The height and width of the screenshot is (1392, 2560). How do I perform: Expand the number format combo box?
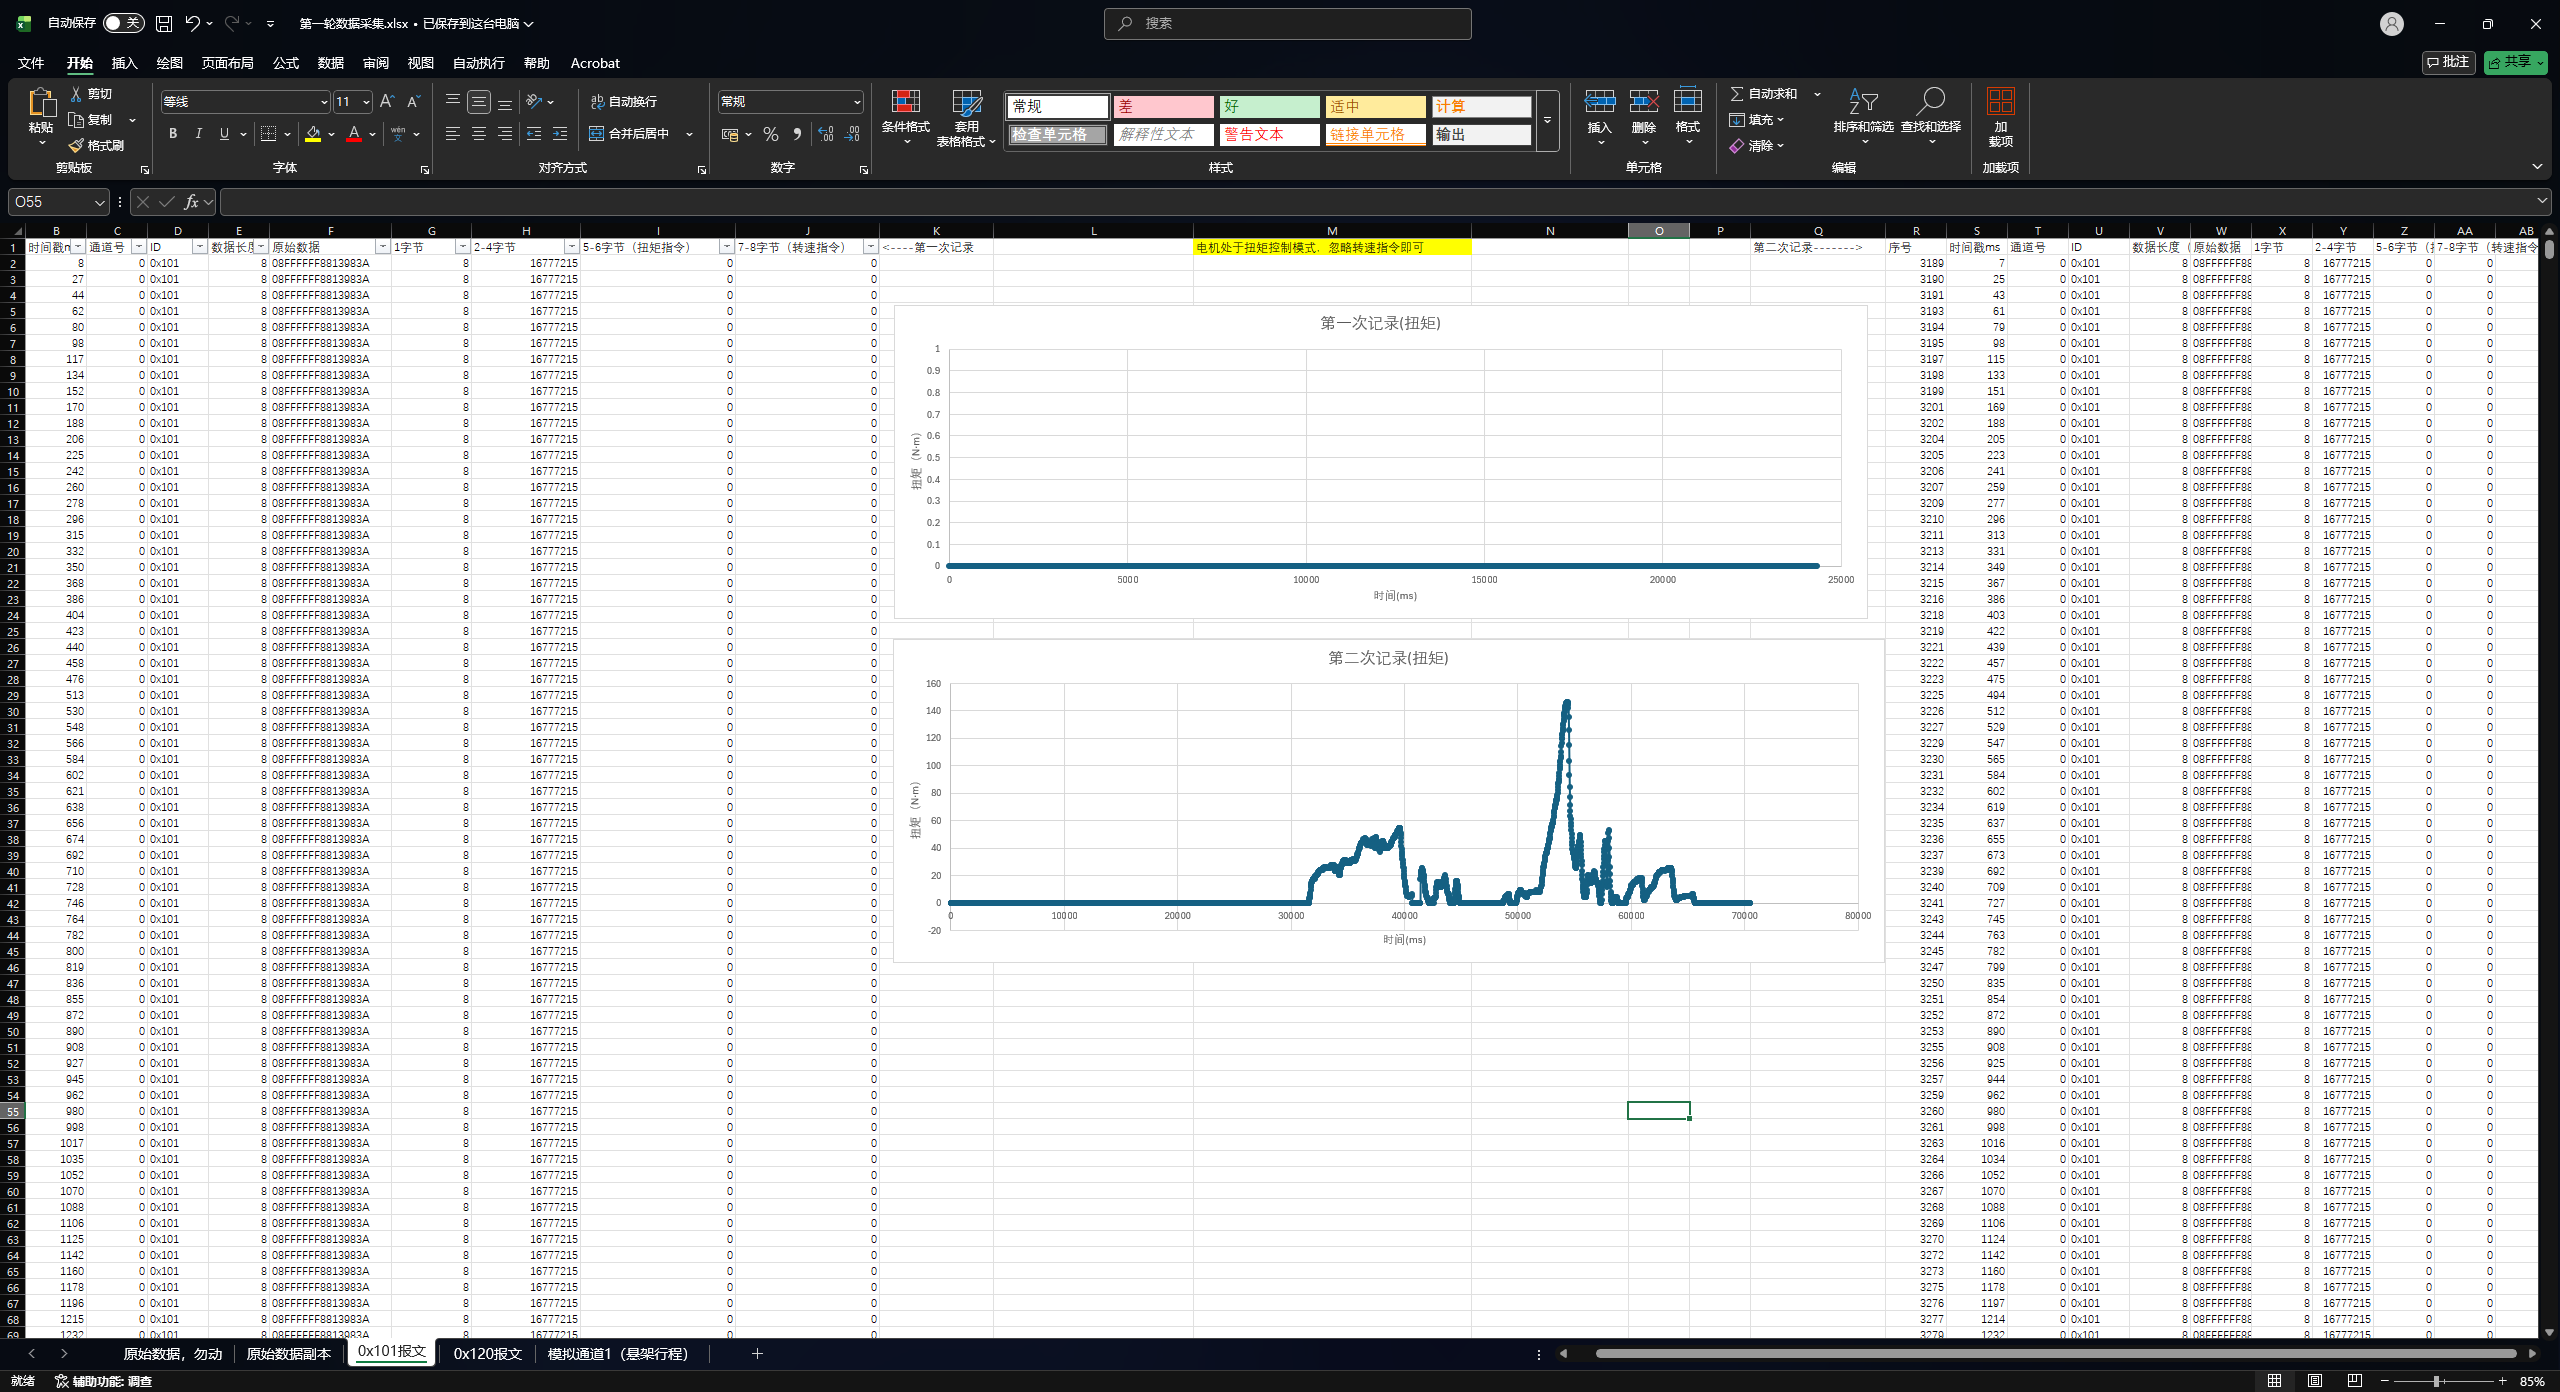(857, 102)
